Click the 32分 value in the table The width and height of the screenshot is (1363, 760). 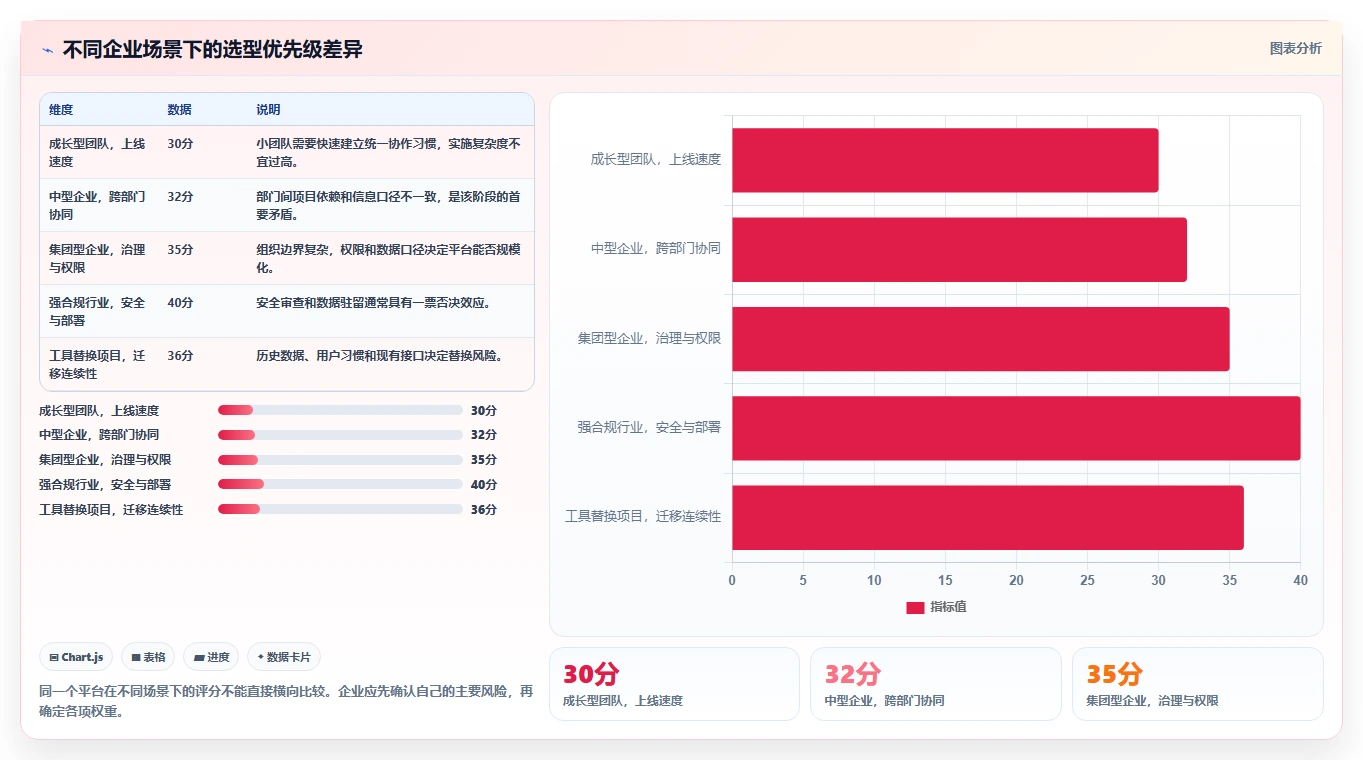(x=180, y=196)
